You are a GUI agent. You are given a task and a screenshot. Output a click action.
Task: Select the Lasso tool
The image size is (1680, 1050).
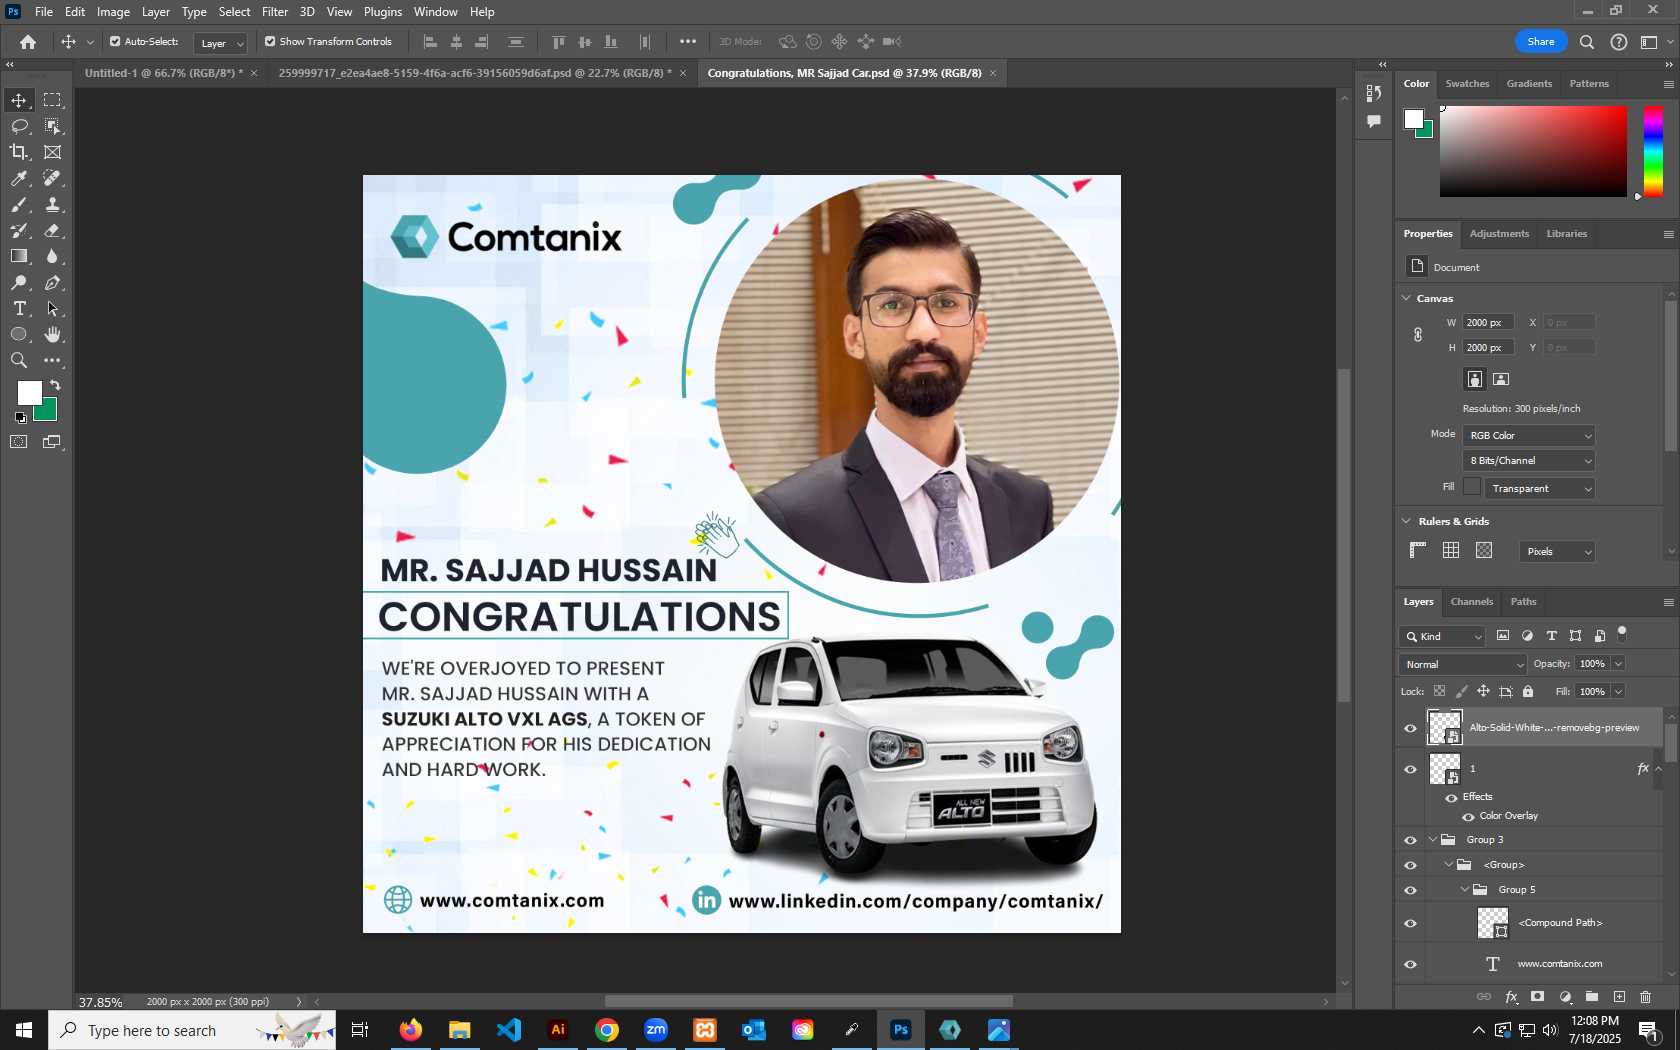click(19, 126)
